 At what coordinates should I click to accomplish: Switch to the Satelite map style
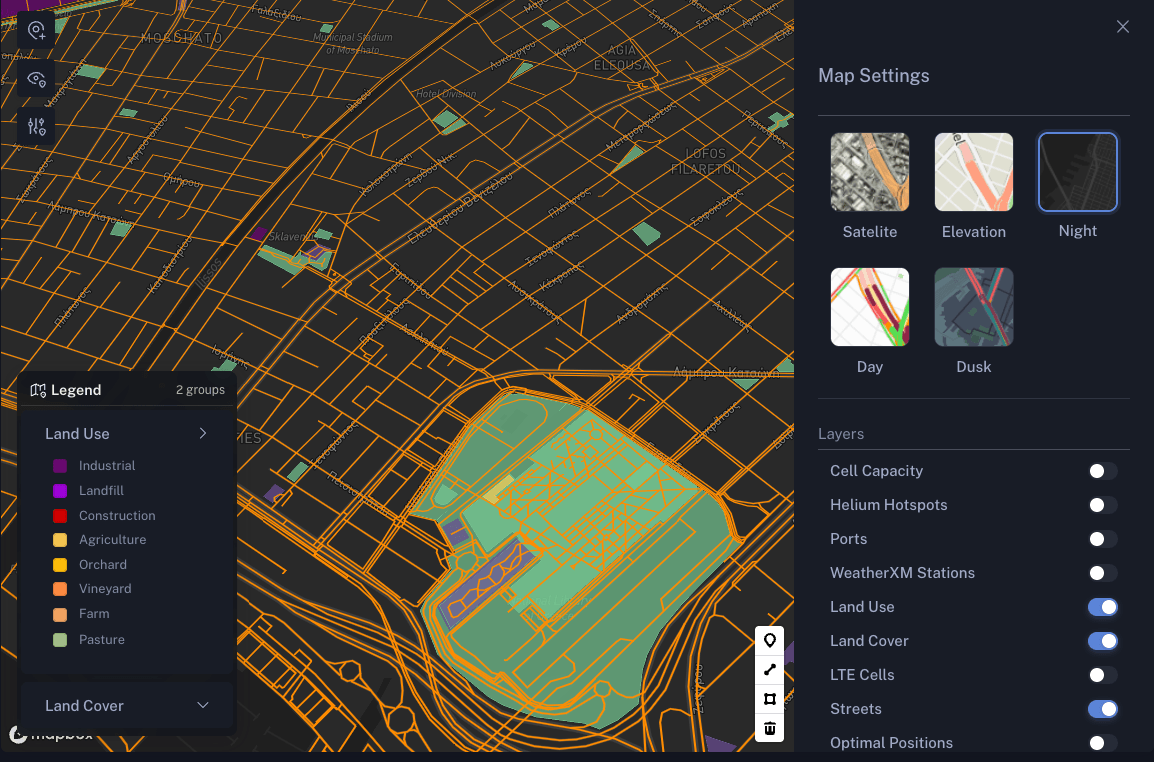(x=869, y=173)
